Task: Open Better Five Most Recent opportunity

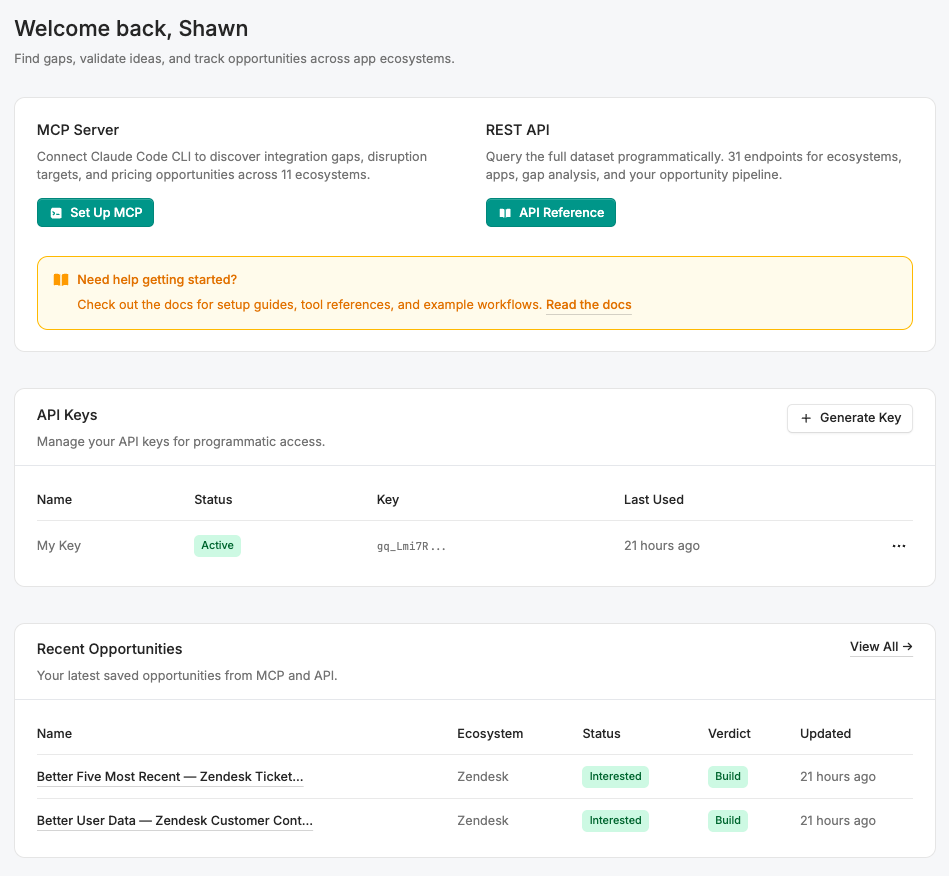Action: tap(170, 777)
